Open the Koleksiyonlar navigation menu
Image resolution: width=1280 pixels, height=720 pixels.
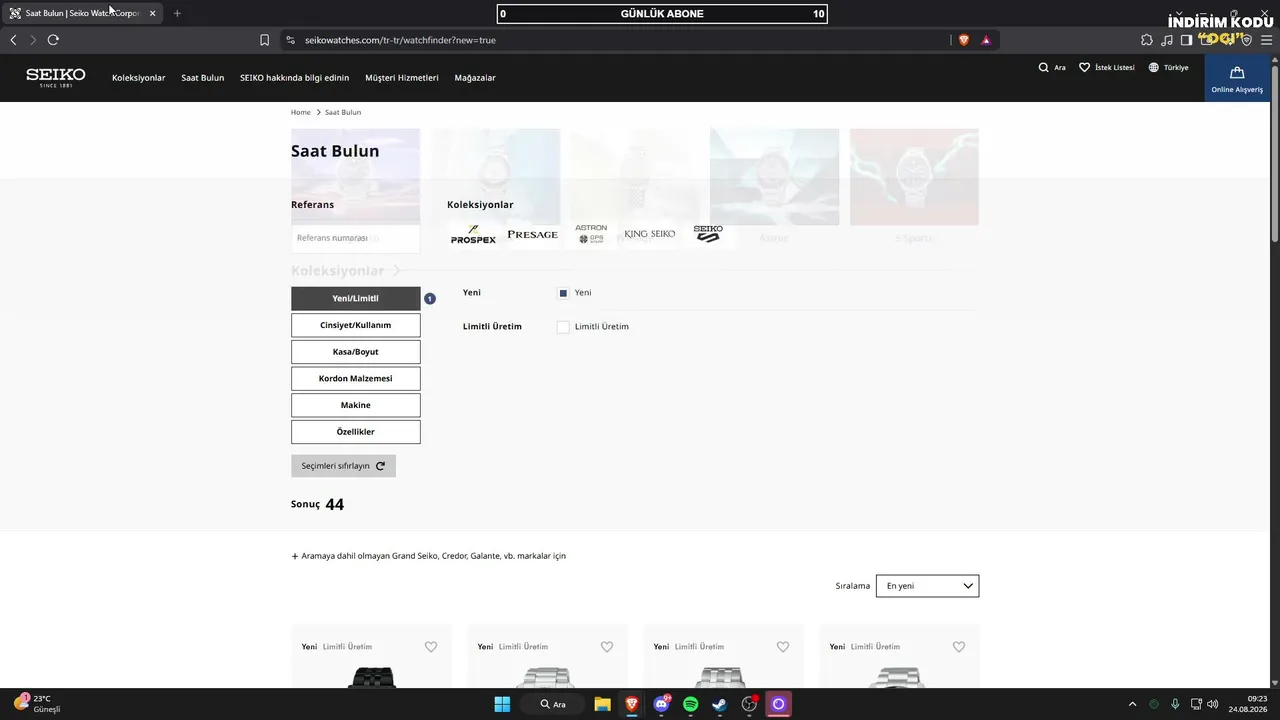[139, 78]
